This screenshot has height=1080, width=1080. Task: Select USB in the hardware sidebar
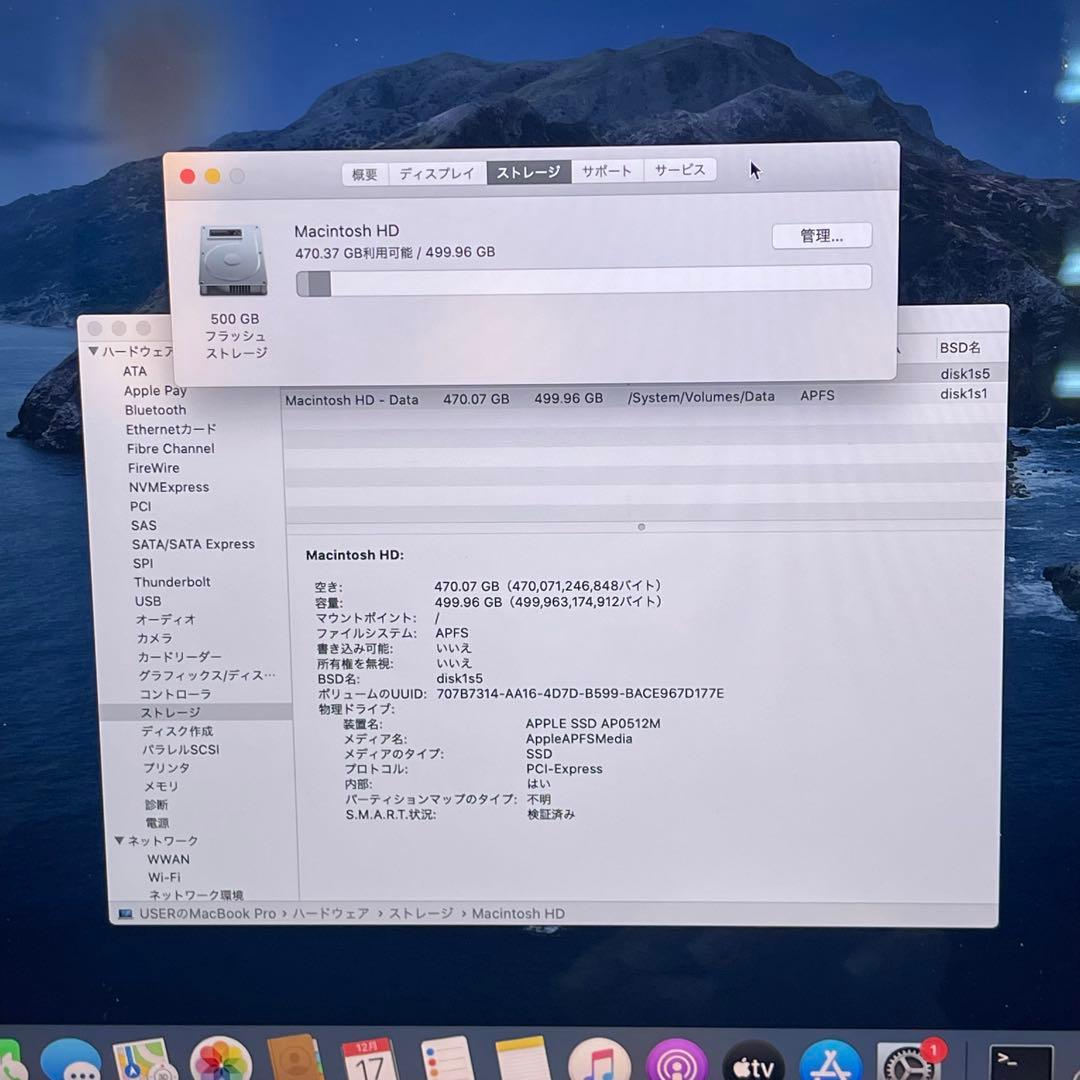point(147,601)
